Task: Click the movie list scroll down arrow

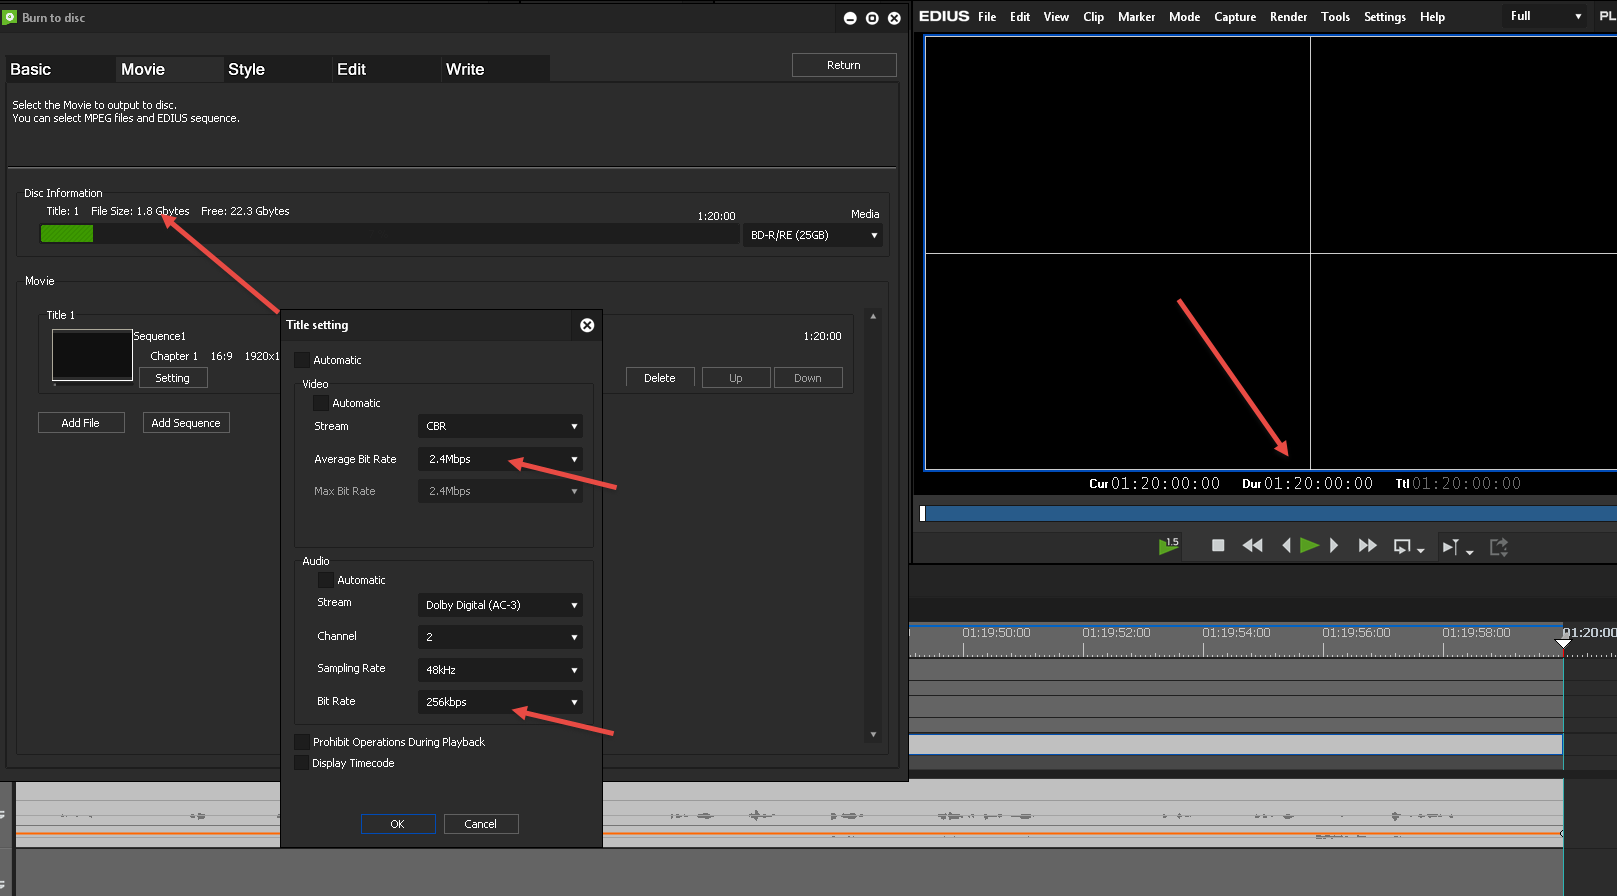Action: pos(873,734)
